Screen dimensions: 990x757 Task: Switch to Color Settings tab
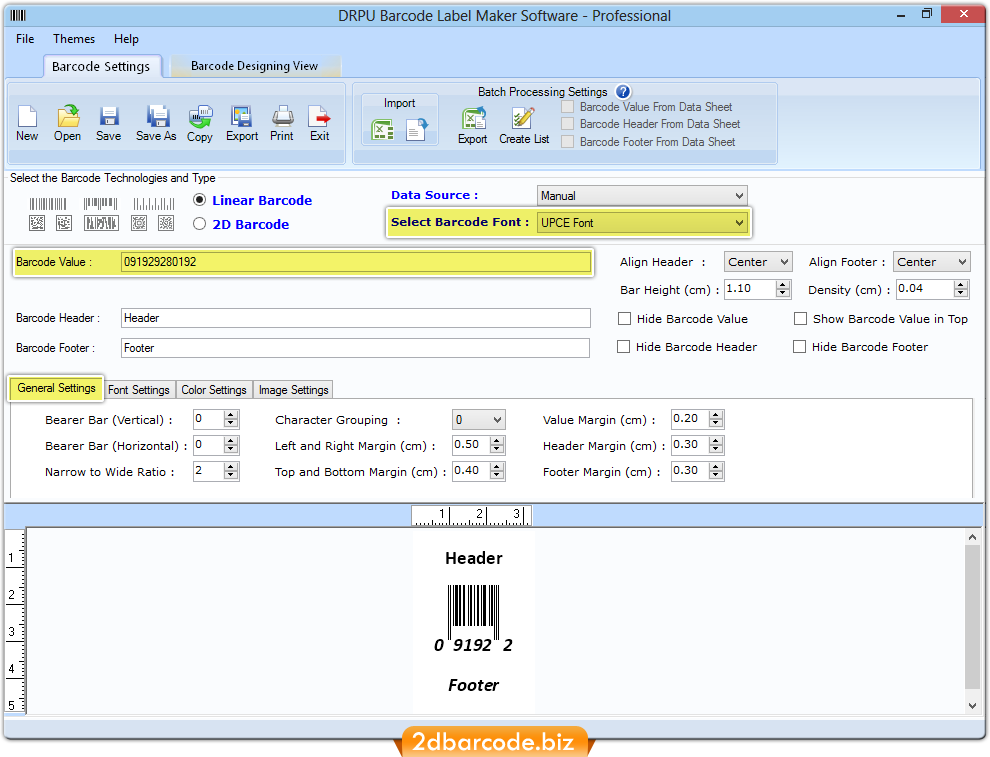214,390
